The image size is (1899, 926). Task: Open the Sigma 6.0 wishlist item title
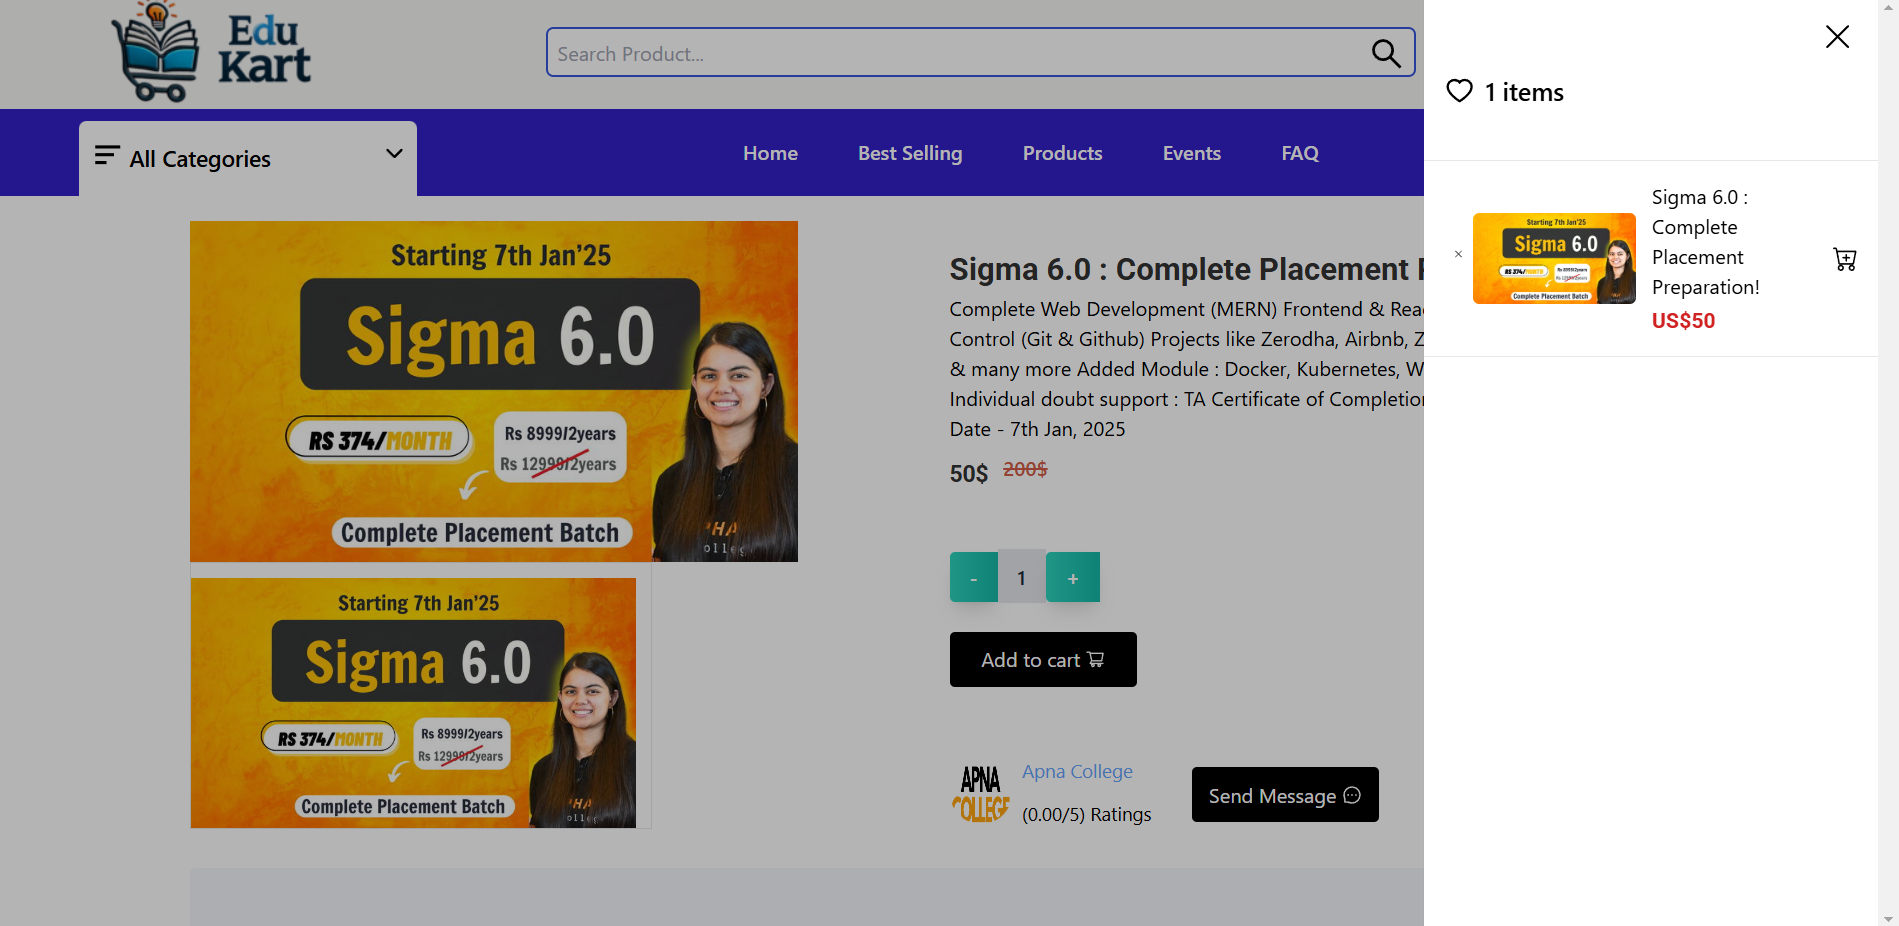[x=1705, y=242]
